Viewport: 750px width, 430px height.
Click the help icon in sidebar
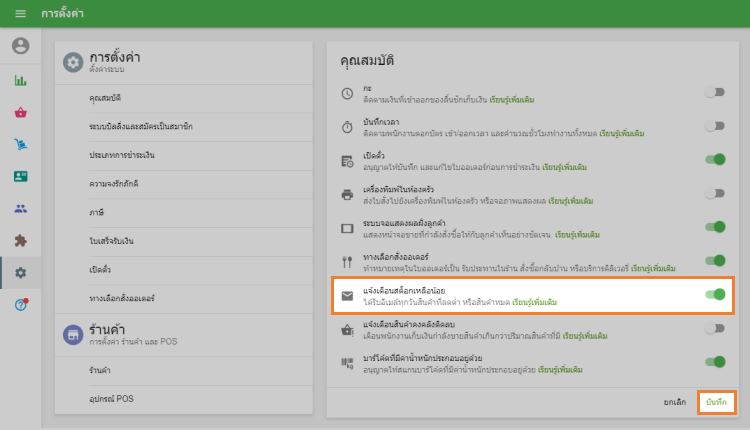(20, 304)
